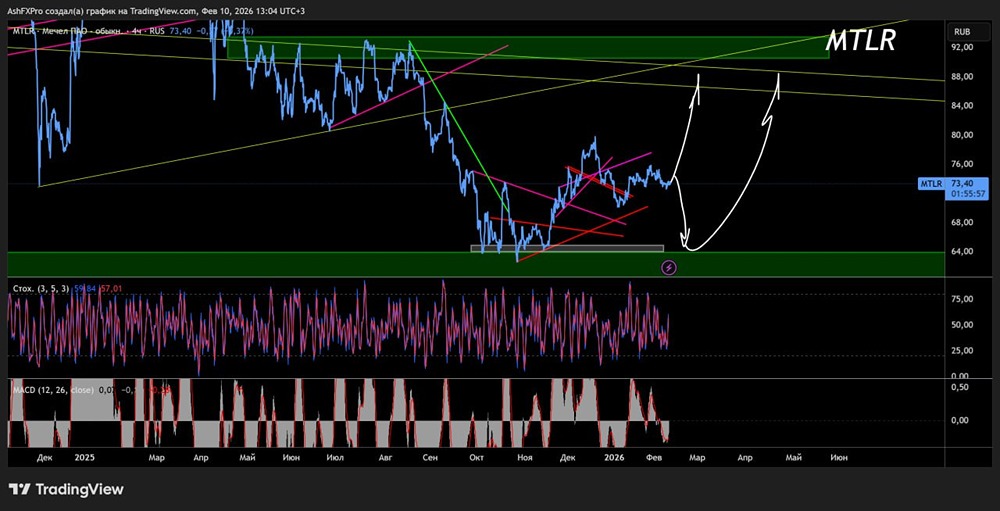Click the Сен label on time axis

pyautogui.click(x=430, y=457)
